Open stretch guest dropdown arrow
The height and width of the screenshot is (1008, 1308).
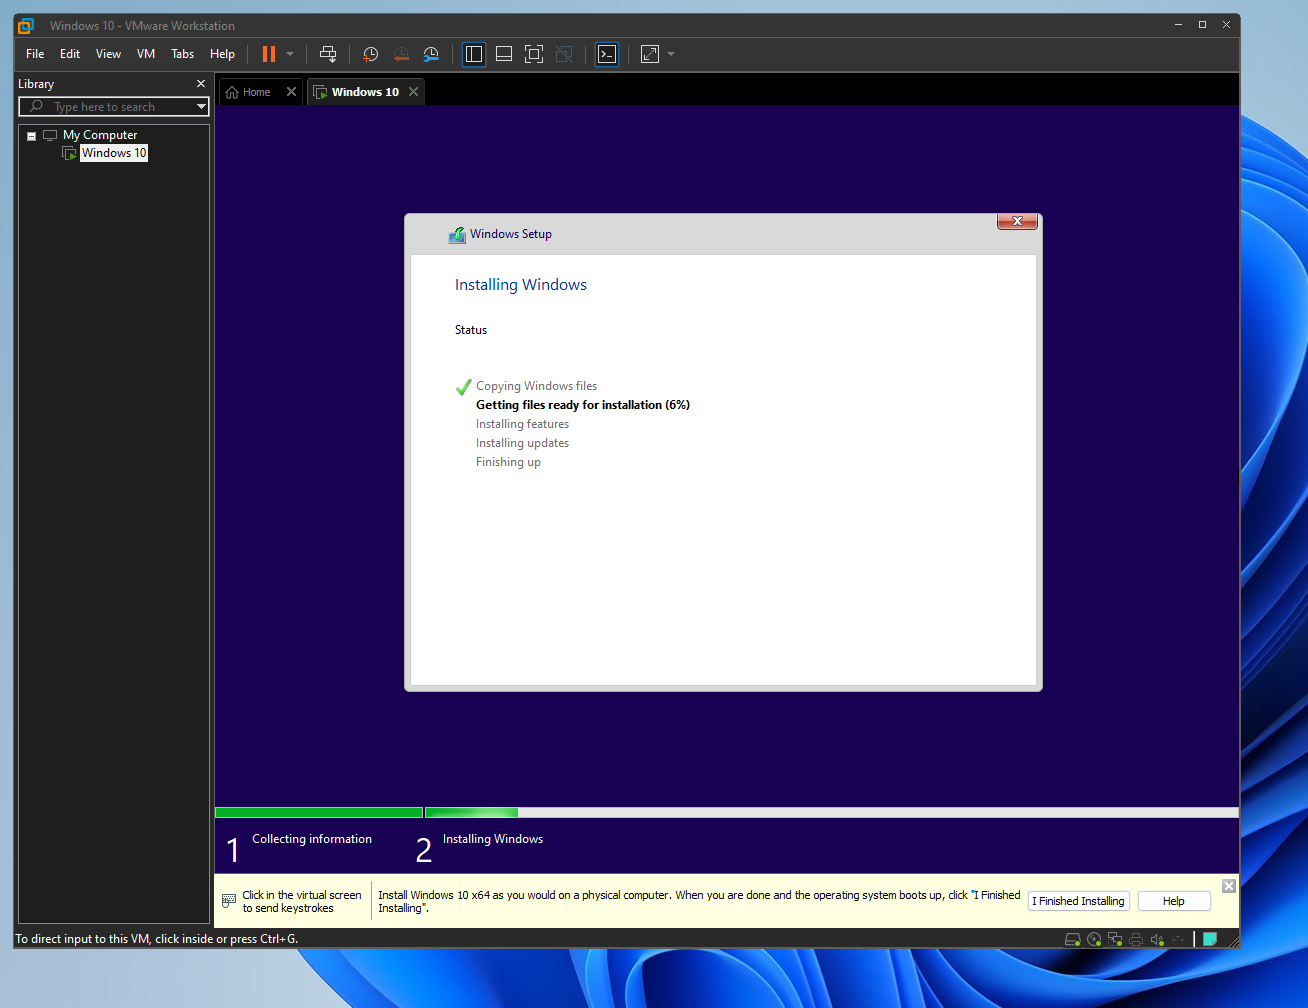[x=671, y=54]
